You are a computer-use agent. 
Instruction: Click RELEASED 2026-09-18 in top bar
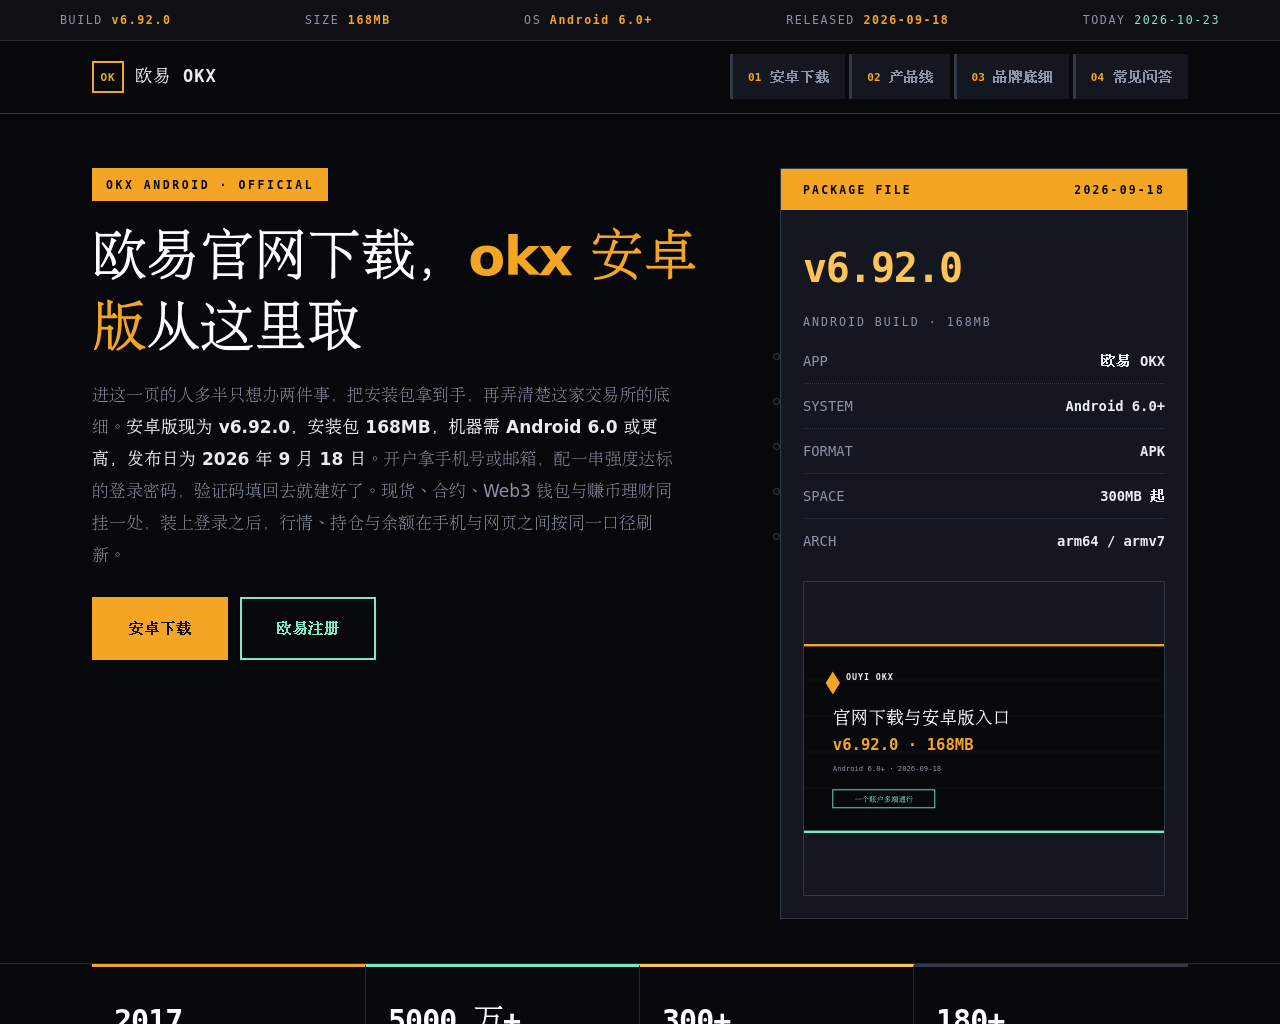[x=867, y=20]
